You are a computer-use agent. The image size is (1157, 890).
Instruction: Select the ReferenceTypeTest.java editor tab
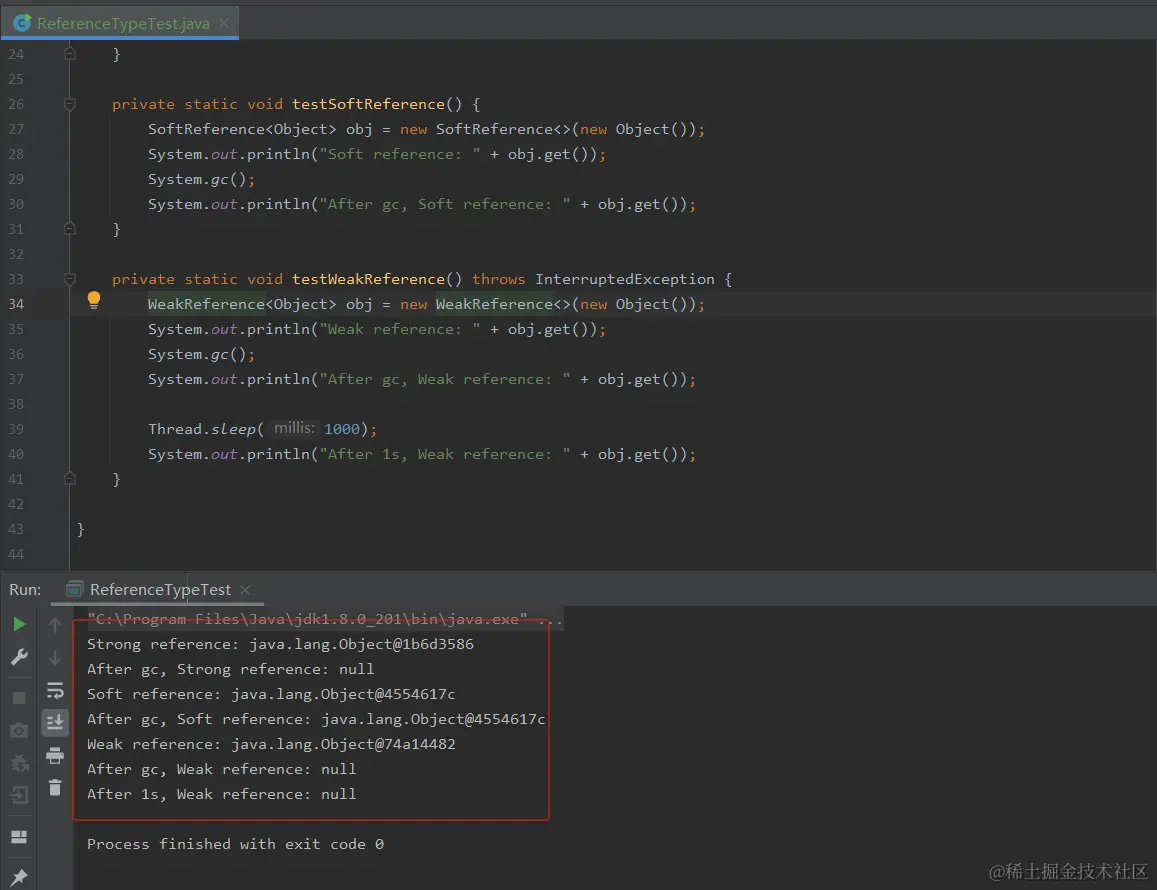click(122, 24)
